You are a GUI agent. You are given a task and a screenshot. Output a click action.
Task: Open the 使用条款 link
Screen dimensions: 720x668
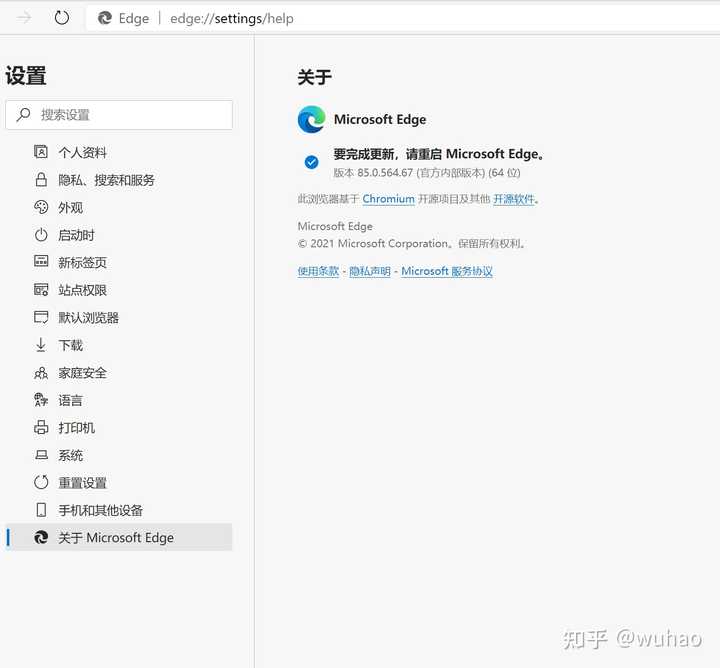318,271
